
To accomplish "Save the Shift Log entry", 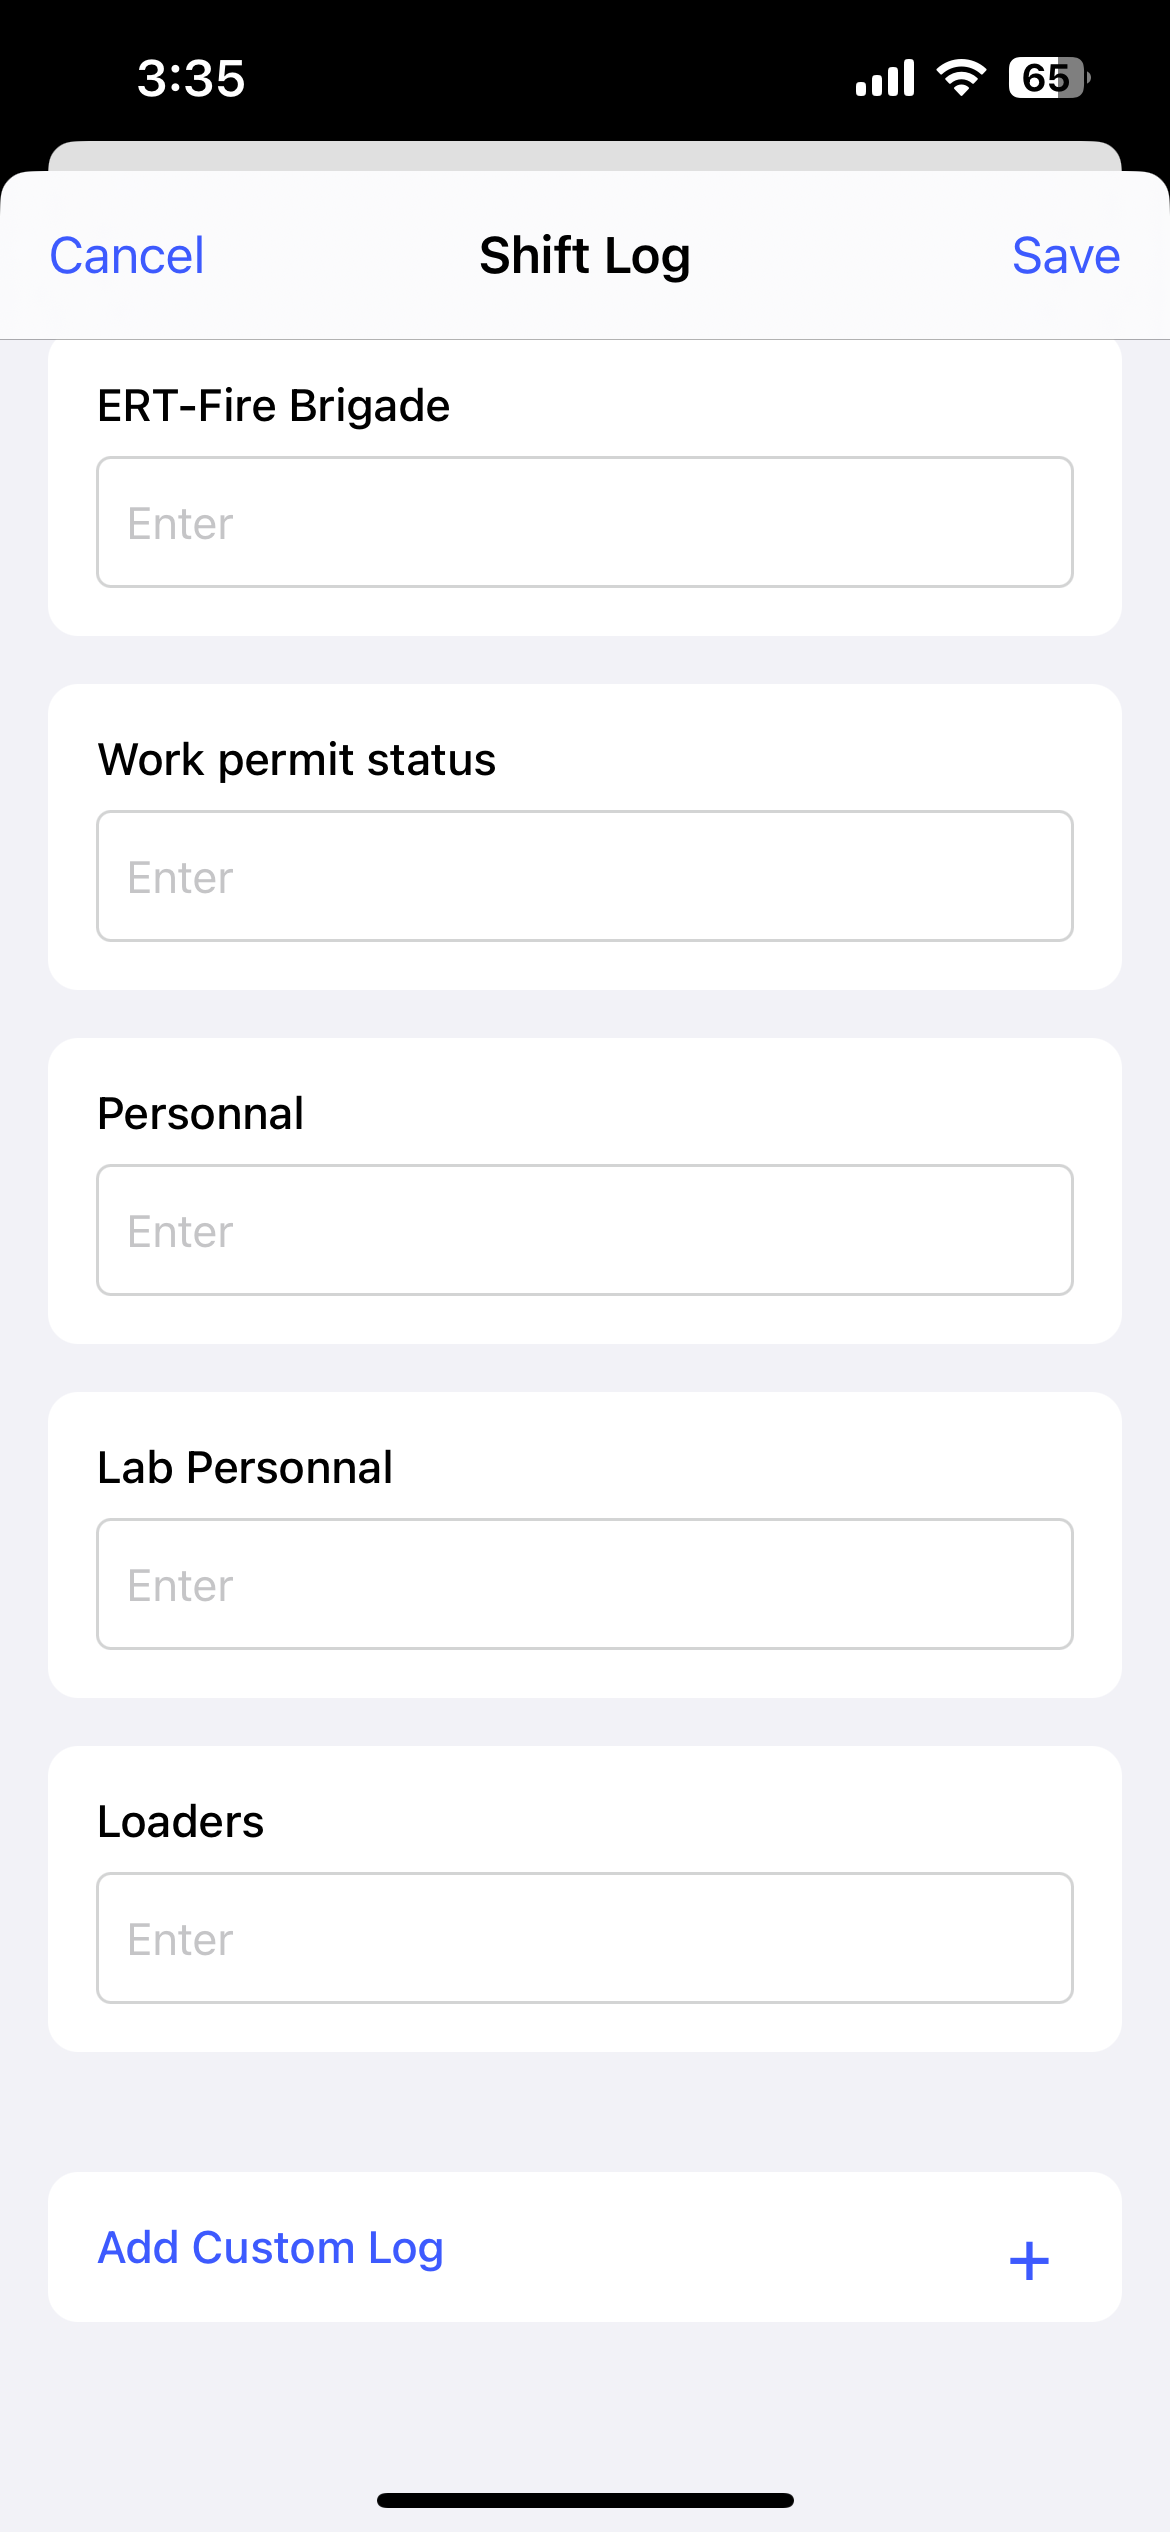I will click(x=1065, y=256).
